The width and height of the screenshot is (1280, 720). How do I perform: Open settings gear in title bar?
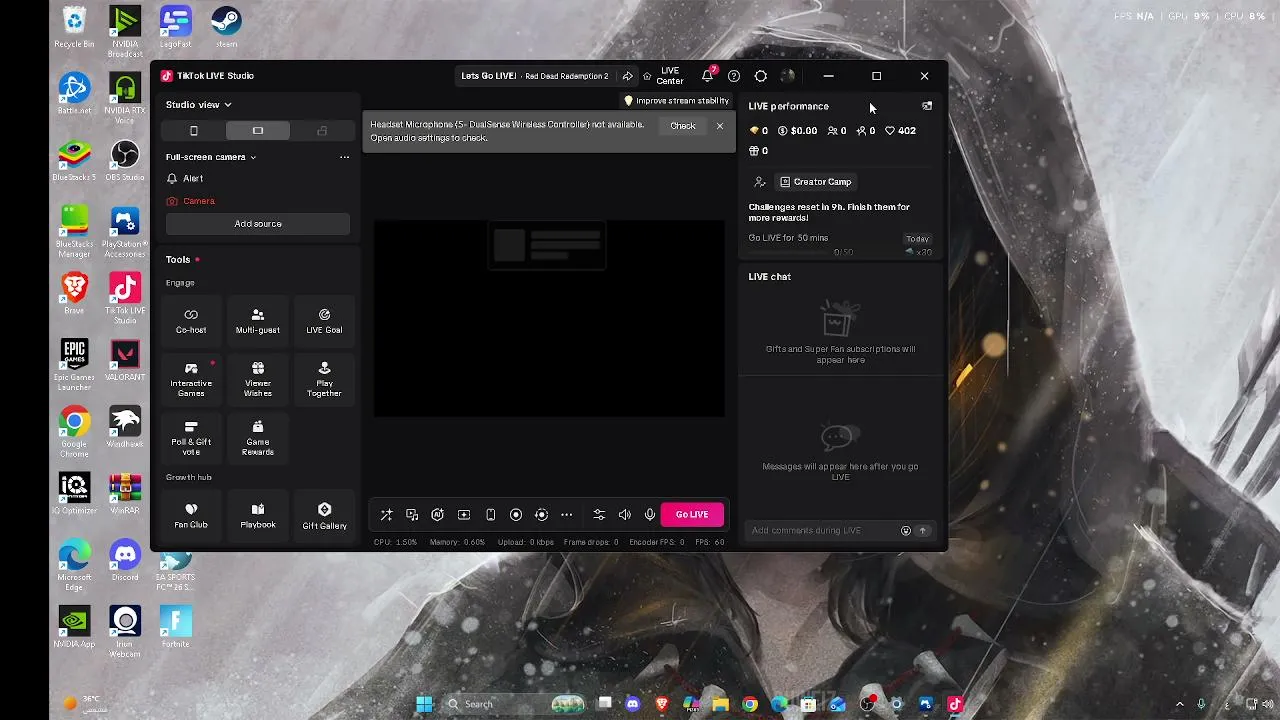coord(761,76)
